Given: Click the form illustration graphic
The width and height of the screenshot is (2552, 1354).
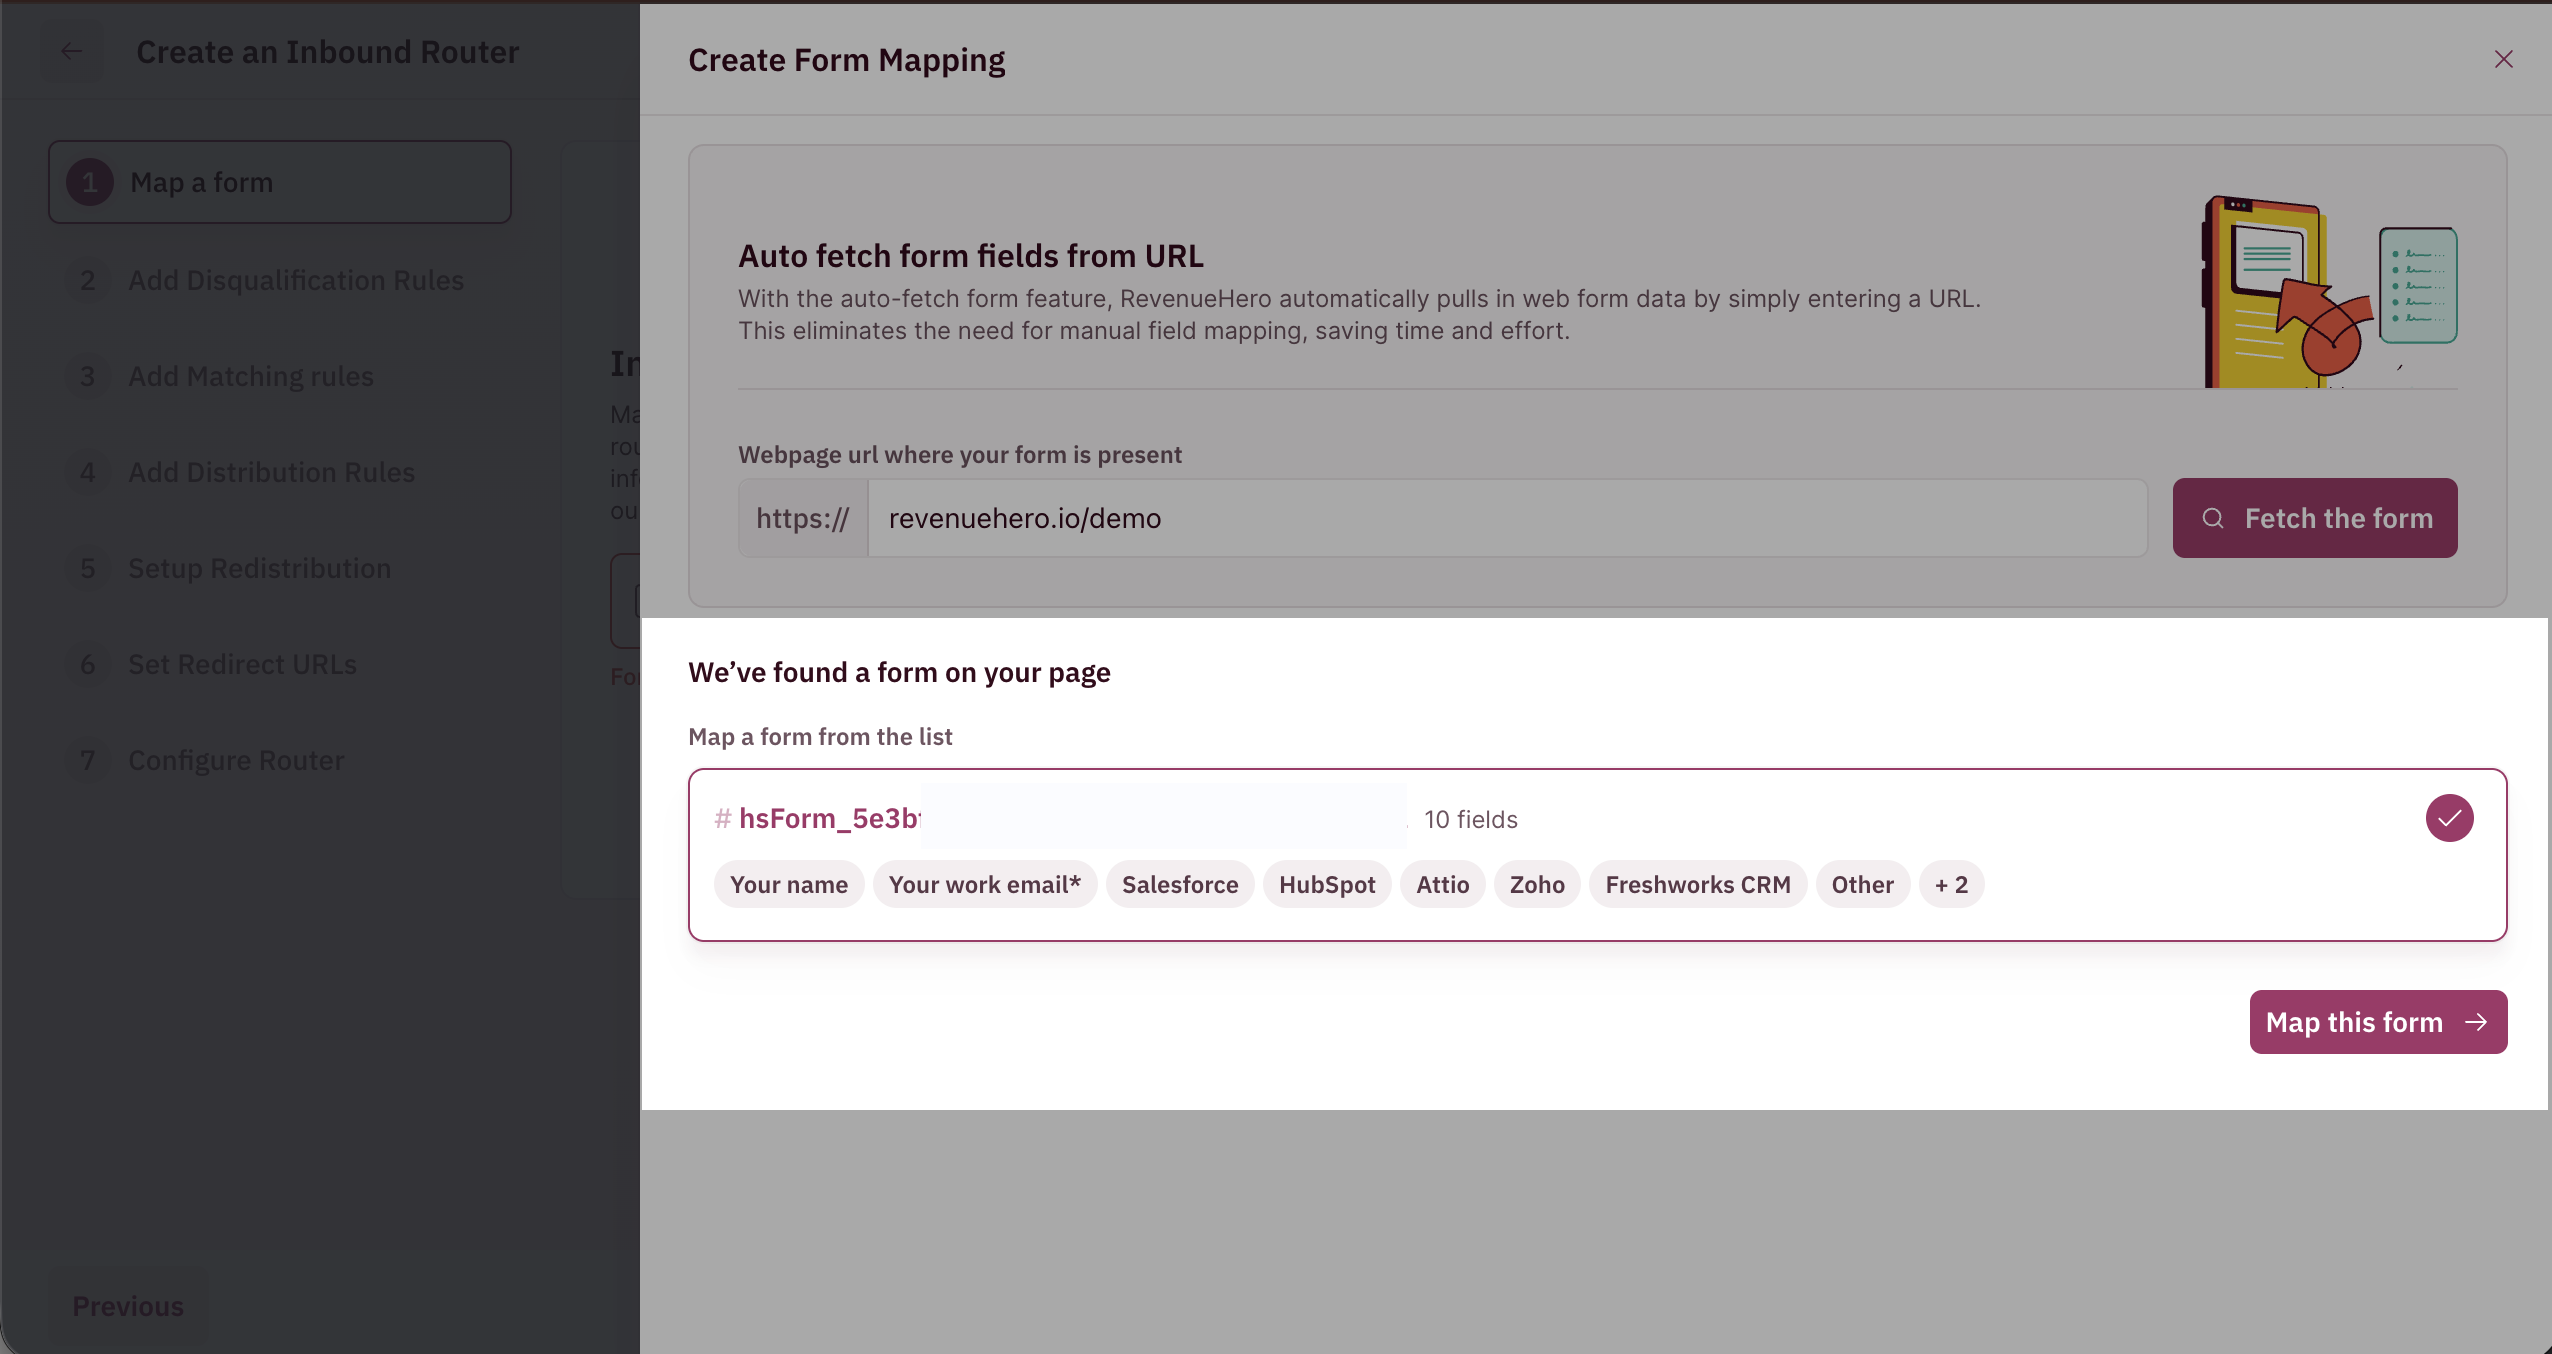Looking at the screenshot, I should [2329, 292].
